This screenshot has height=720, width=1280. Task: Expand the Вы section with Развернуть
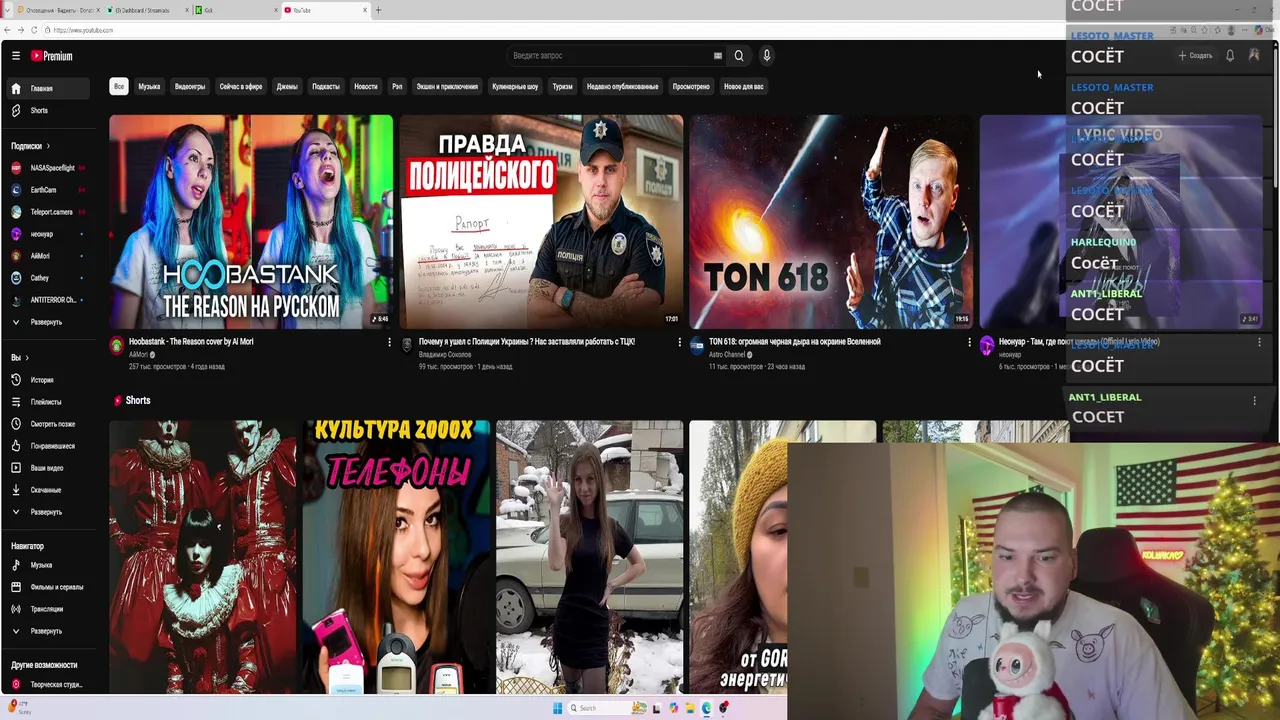click(46, 512)
